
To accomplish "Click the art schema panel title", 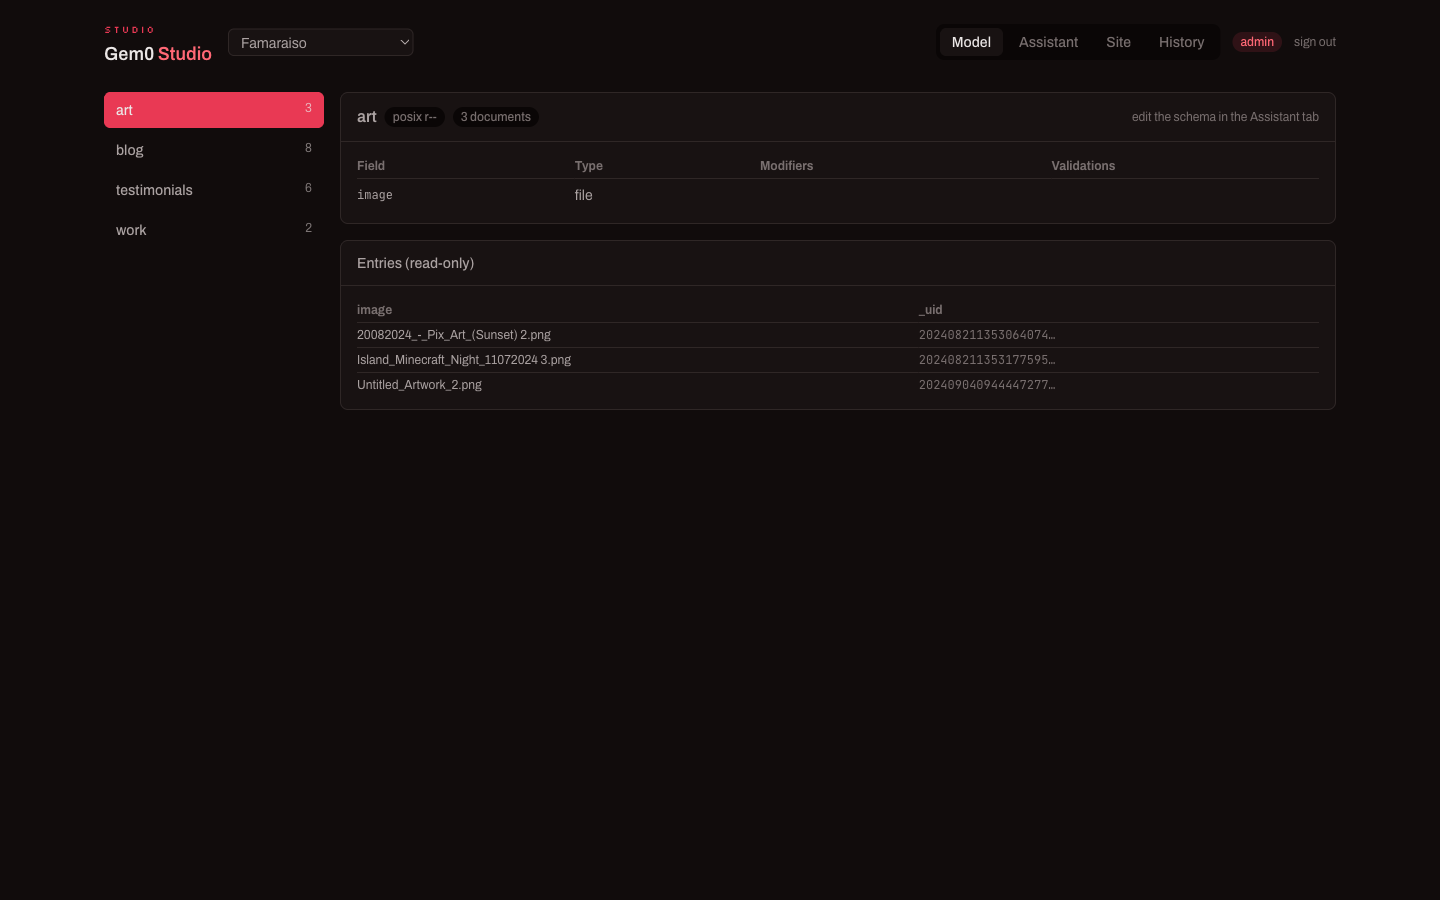I will pos(367,117).
